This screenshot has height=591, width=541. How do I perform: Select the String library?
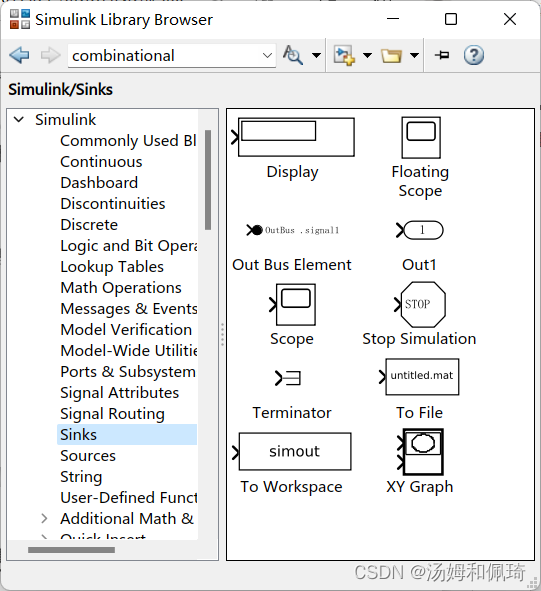[81, 477]
